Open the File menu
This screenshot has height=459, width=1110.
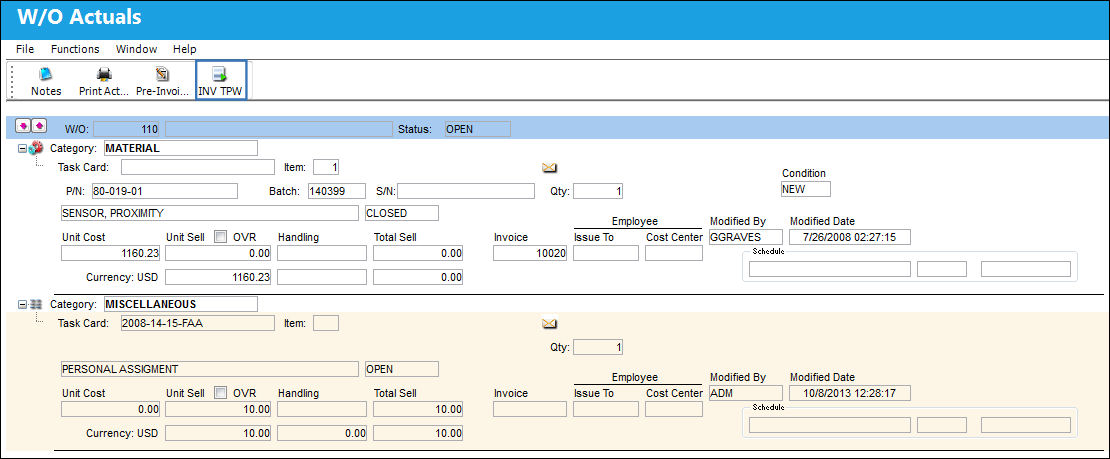pyautogui.click(x=25, y=49)
